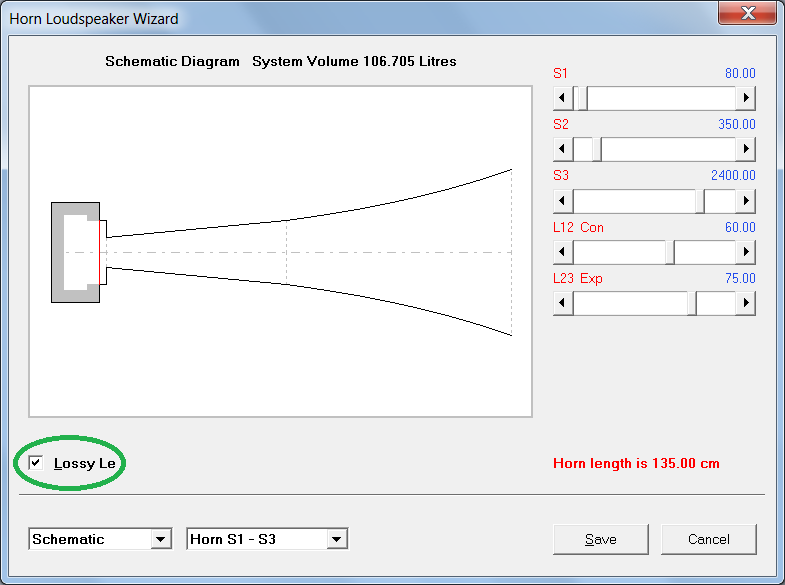Click the L23 Exp label

578,278
